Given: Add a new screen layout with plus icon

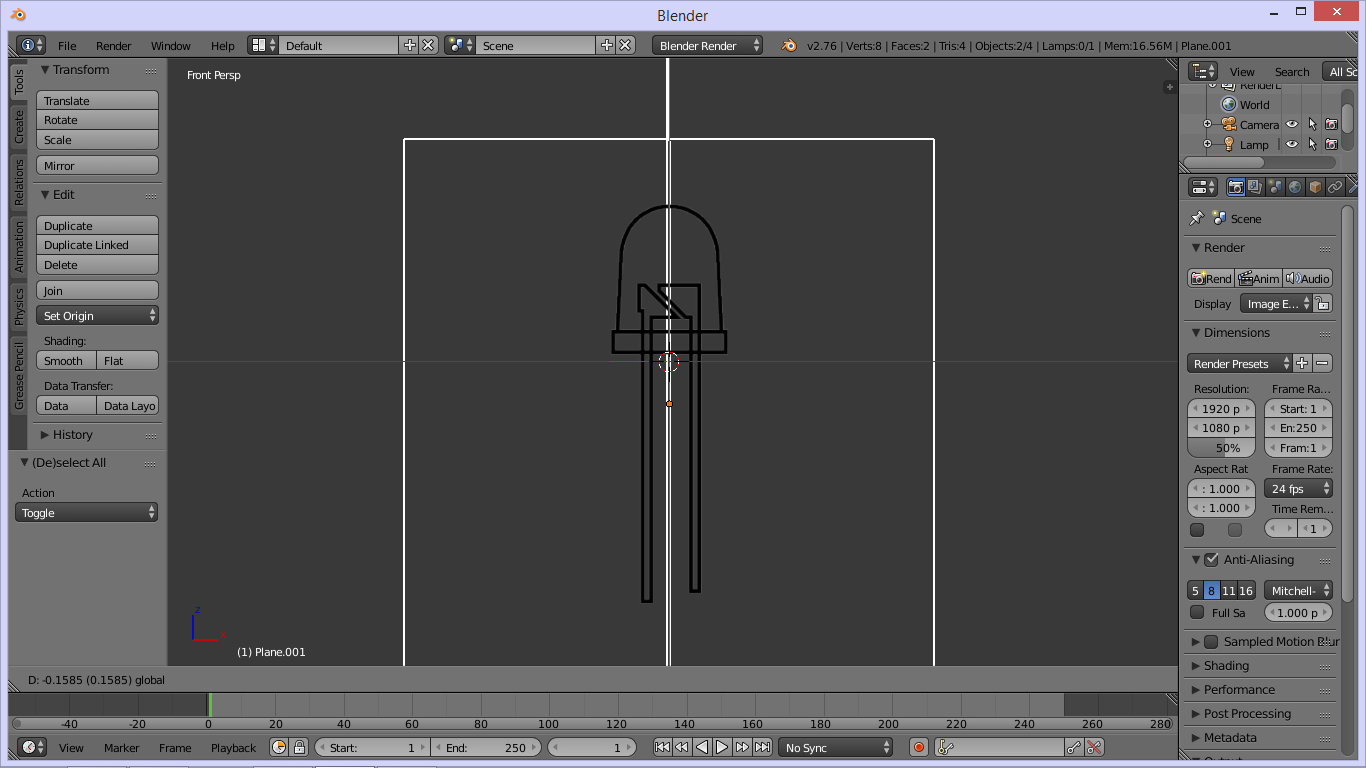Looking at the screenshot, I should click(x=410, y=45).
